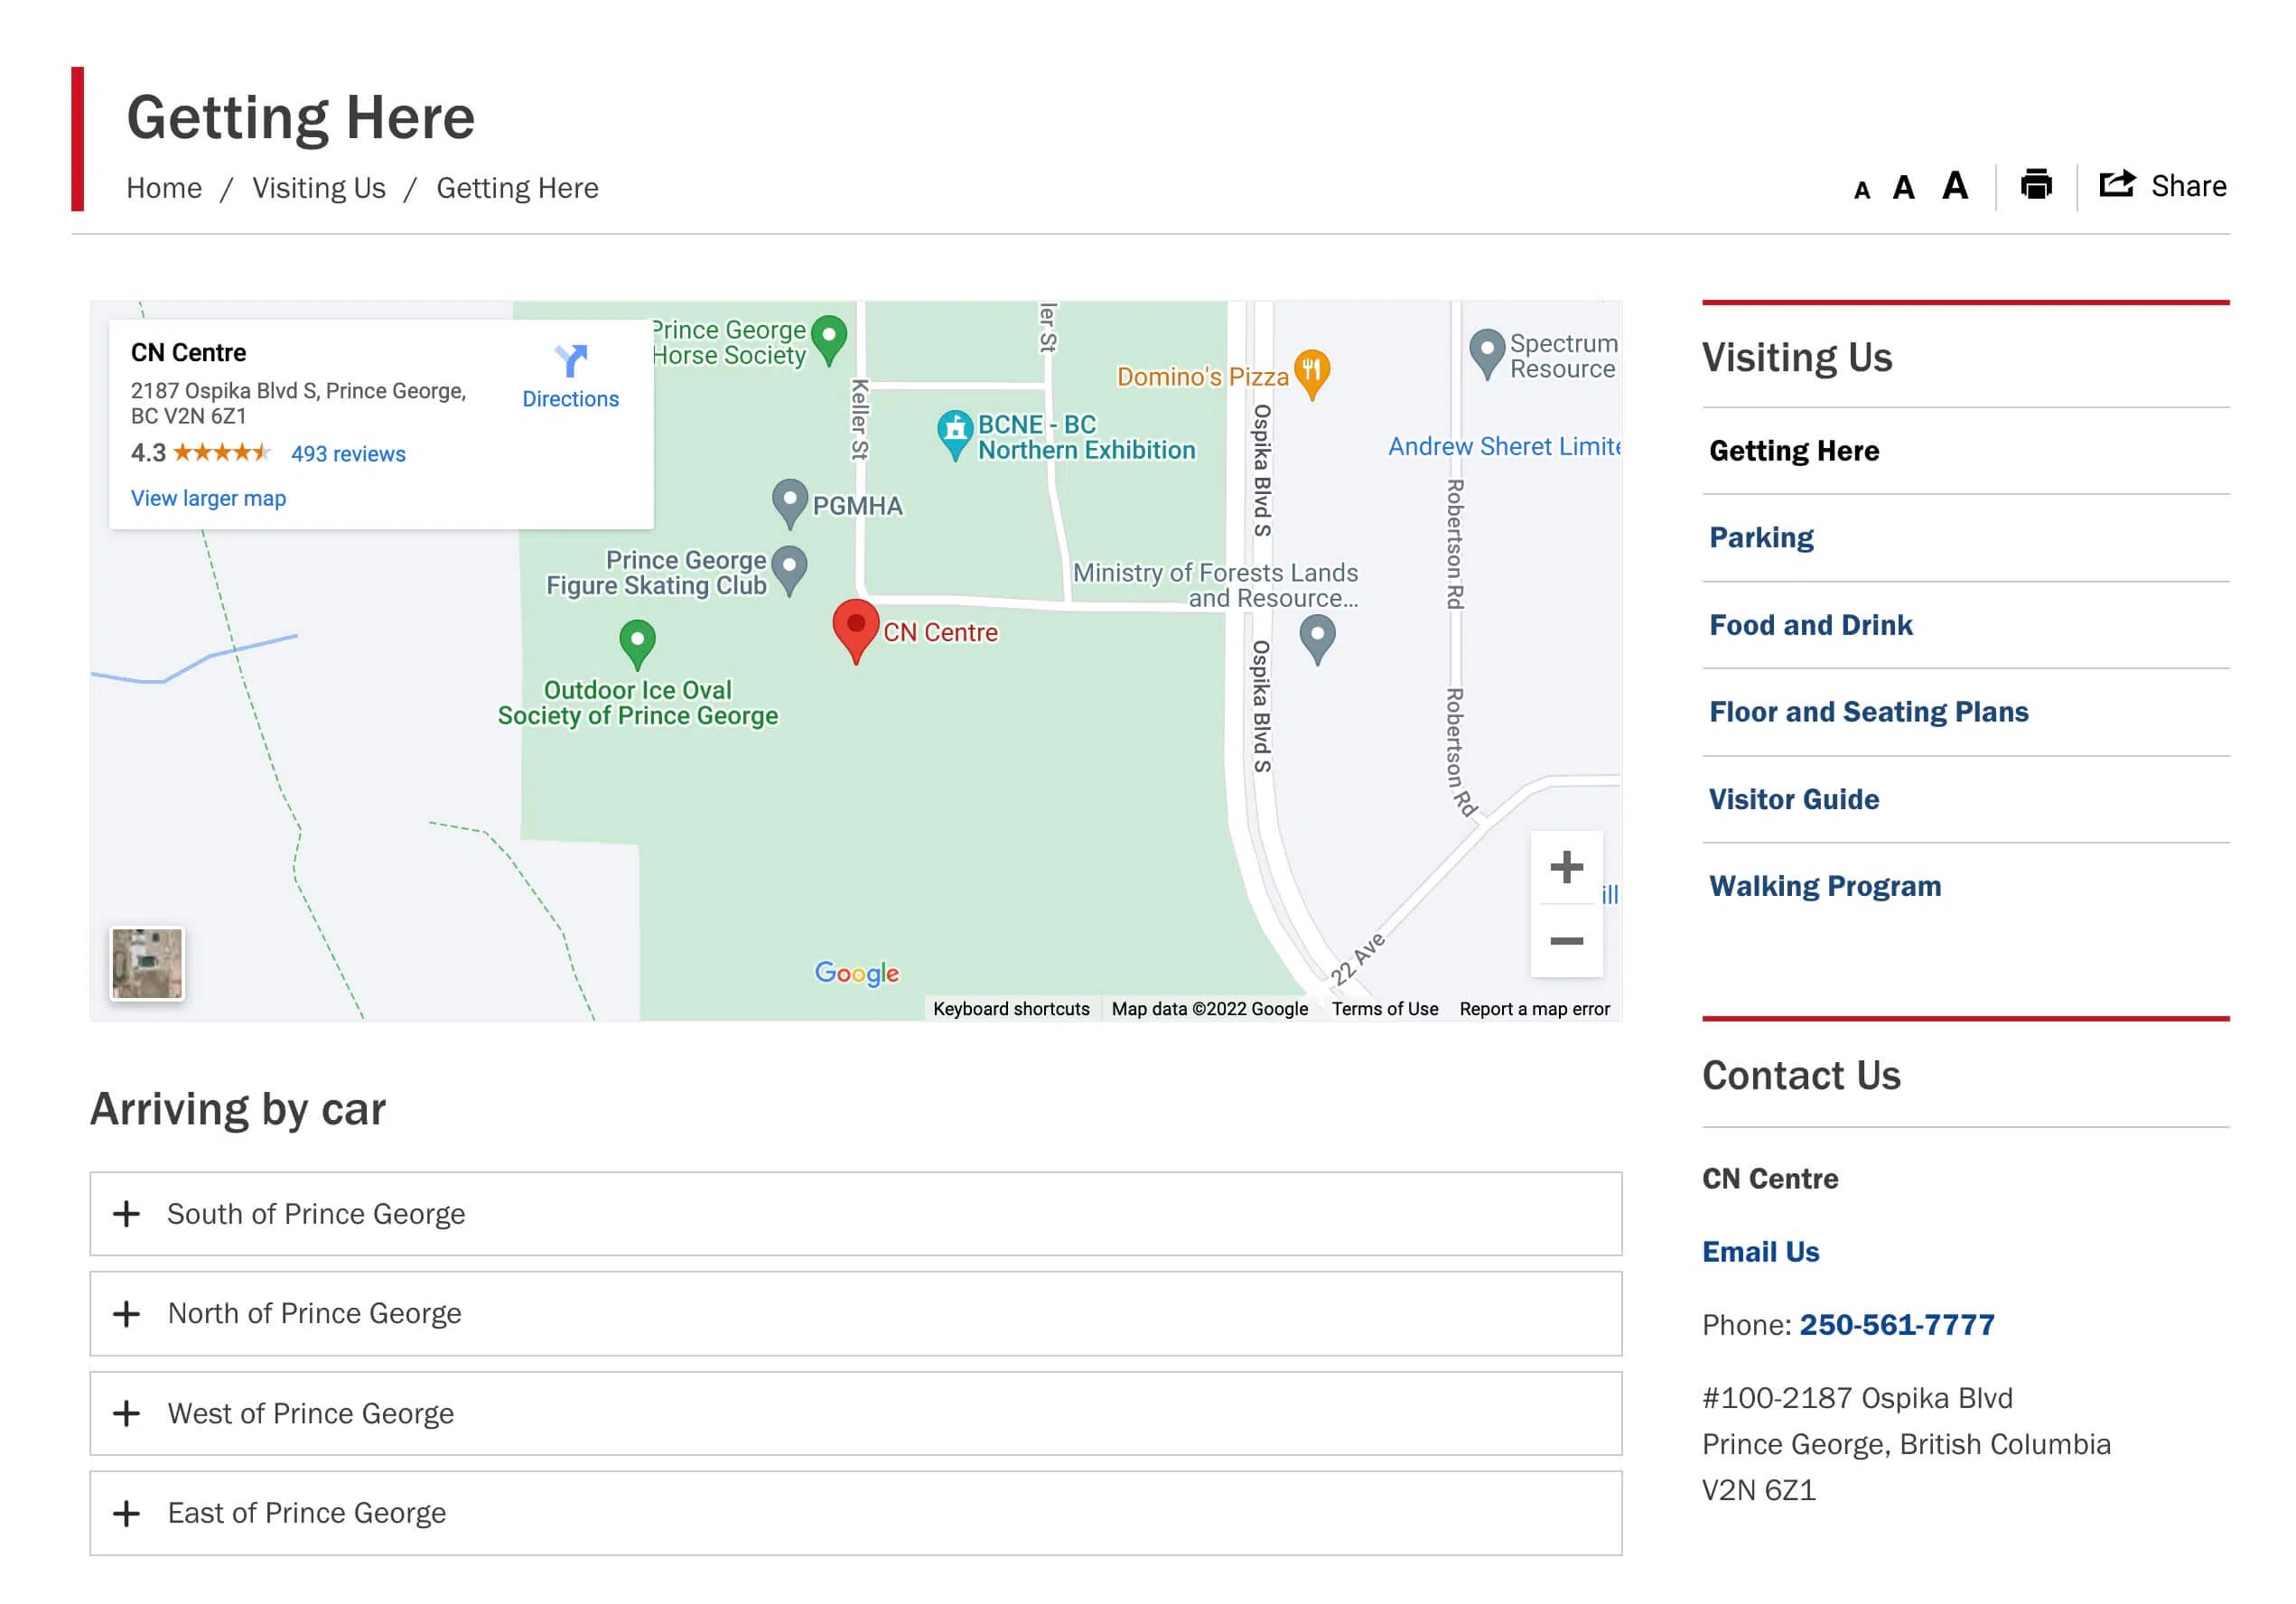The height and width of the screenshot is (1604, 2296).
Task: Click the Prince George Figure Skating Club pin
Action: (x=789, y=570)
